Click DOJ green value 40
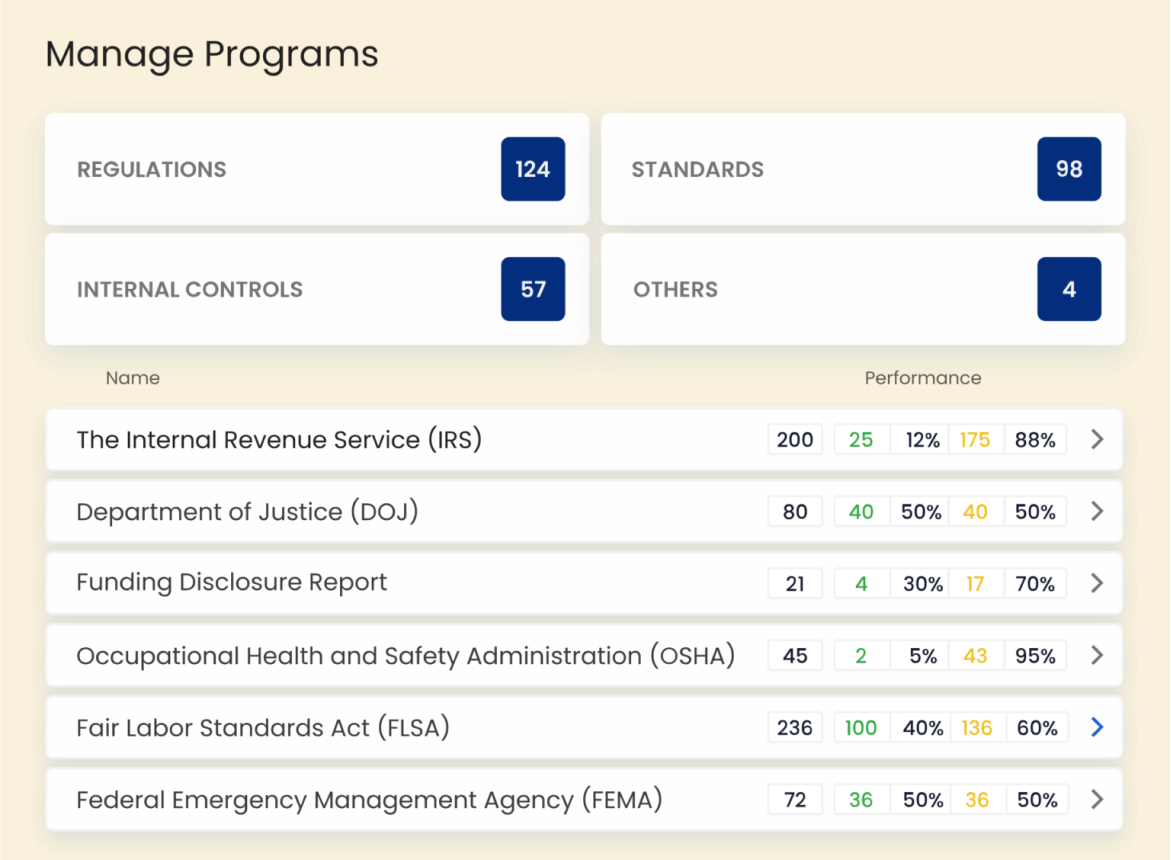This screenshot has width=1171, height=860. [861, 511]
